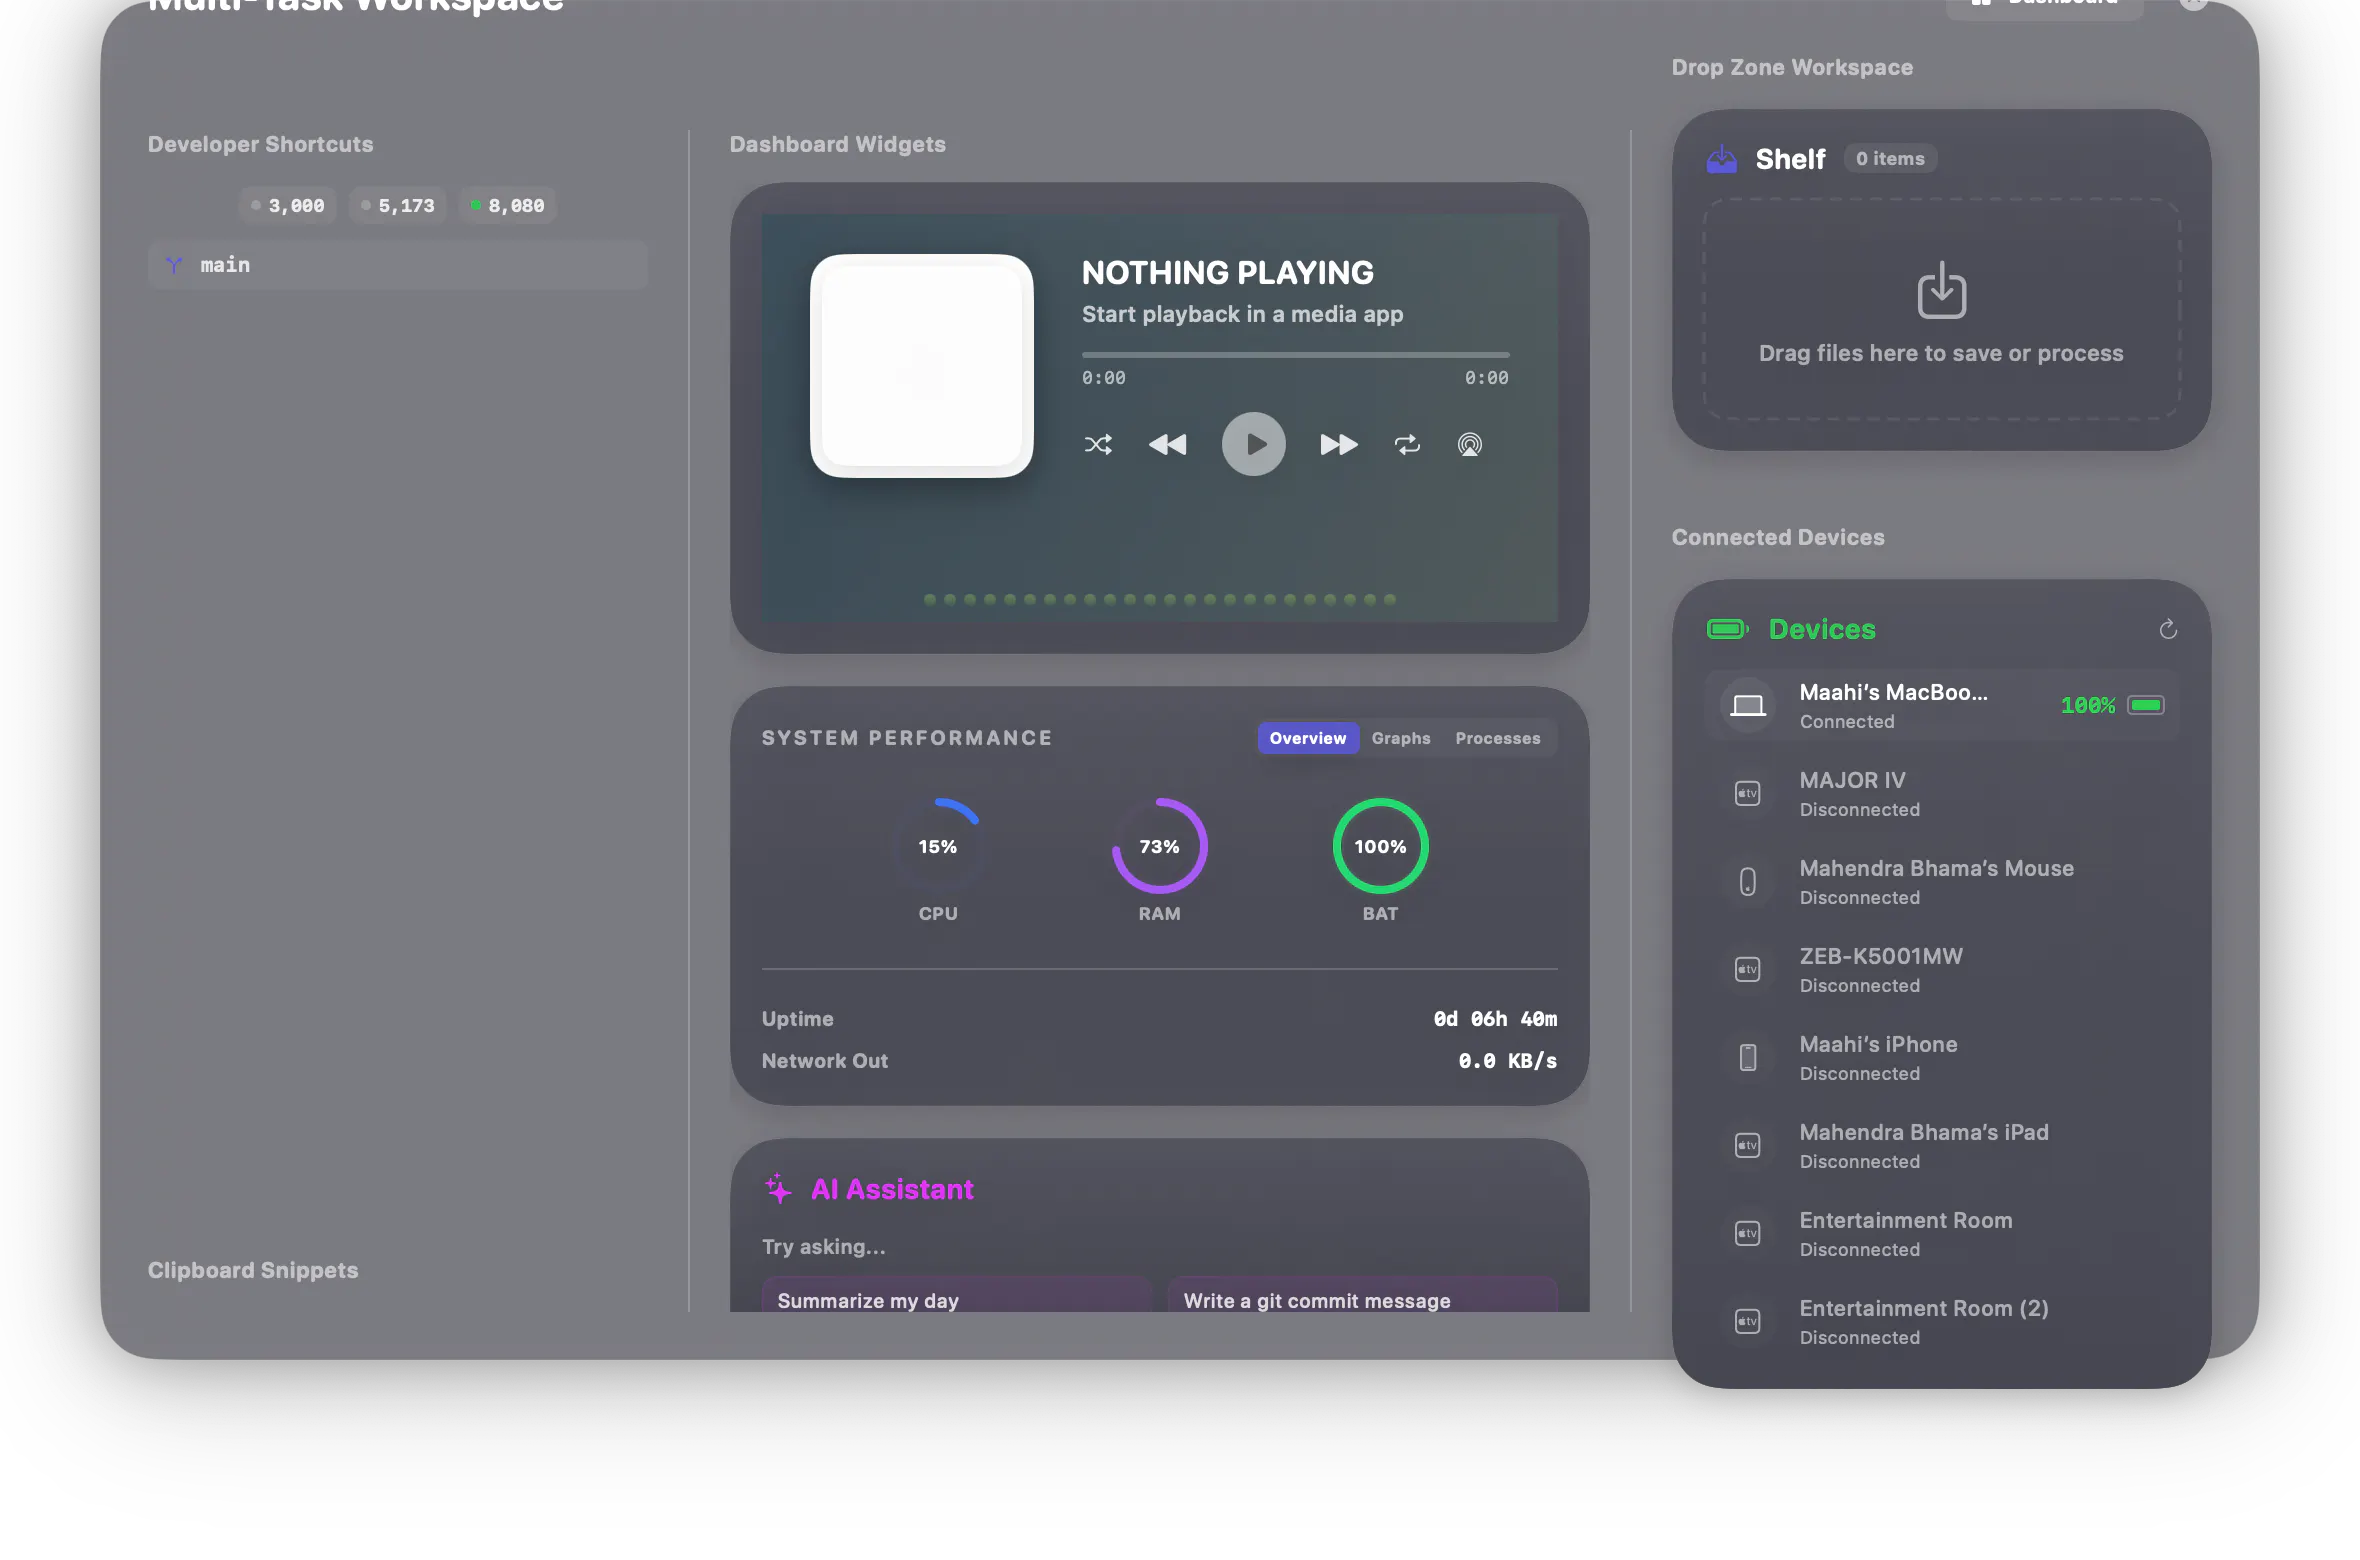Choose the Summarize my day suggestion

[x=956, y=1296]
